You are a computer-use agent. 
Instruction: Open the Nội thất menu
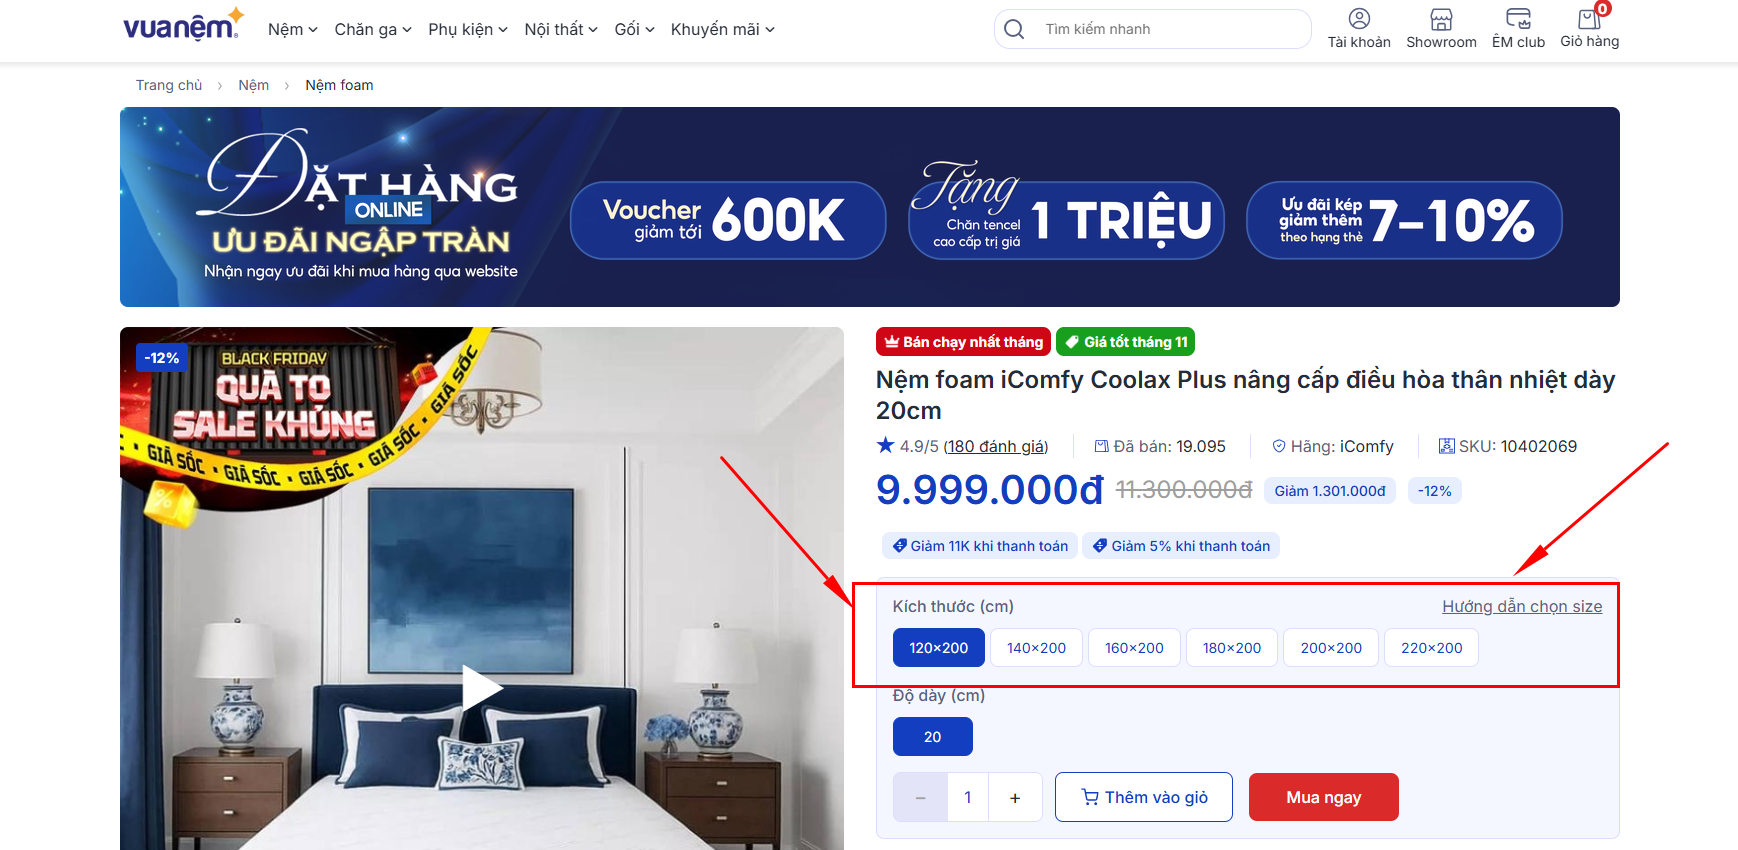[561, 29]
